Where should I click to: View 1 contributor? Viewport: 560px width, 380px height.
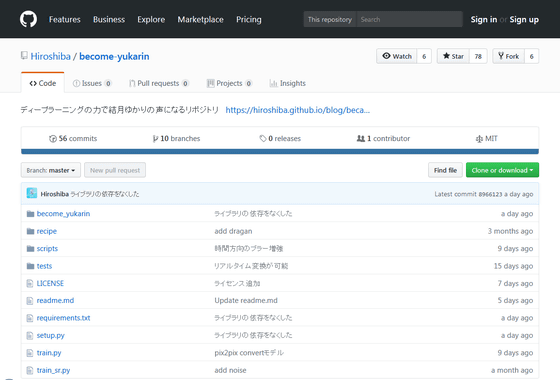pos(383,139)
